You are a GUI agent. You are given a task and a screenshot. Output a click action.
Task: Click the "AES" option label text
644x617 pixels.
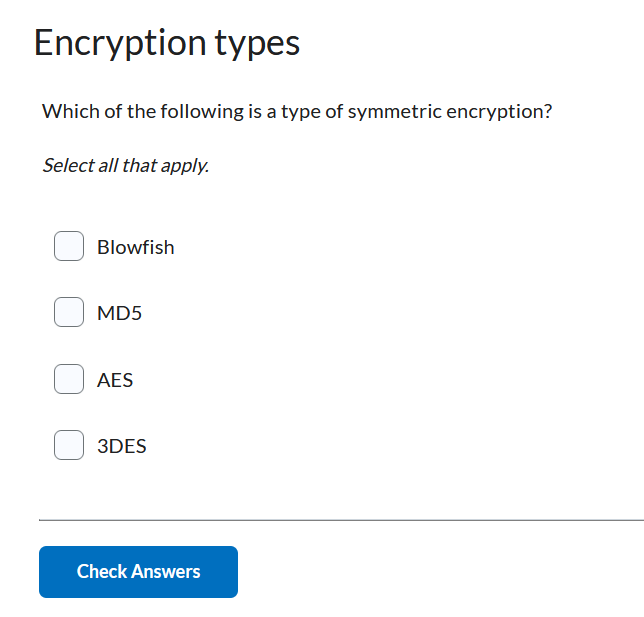[x=115, y=380]
